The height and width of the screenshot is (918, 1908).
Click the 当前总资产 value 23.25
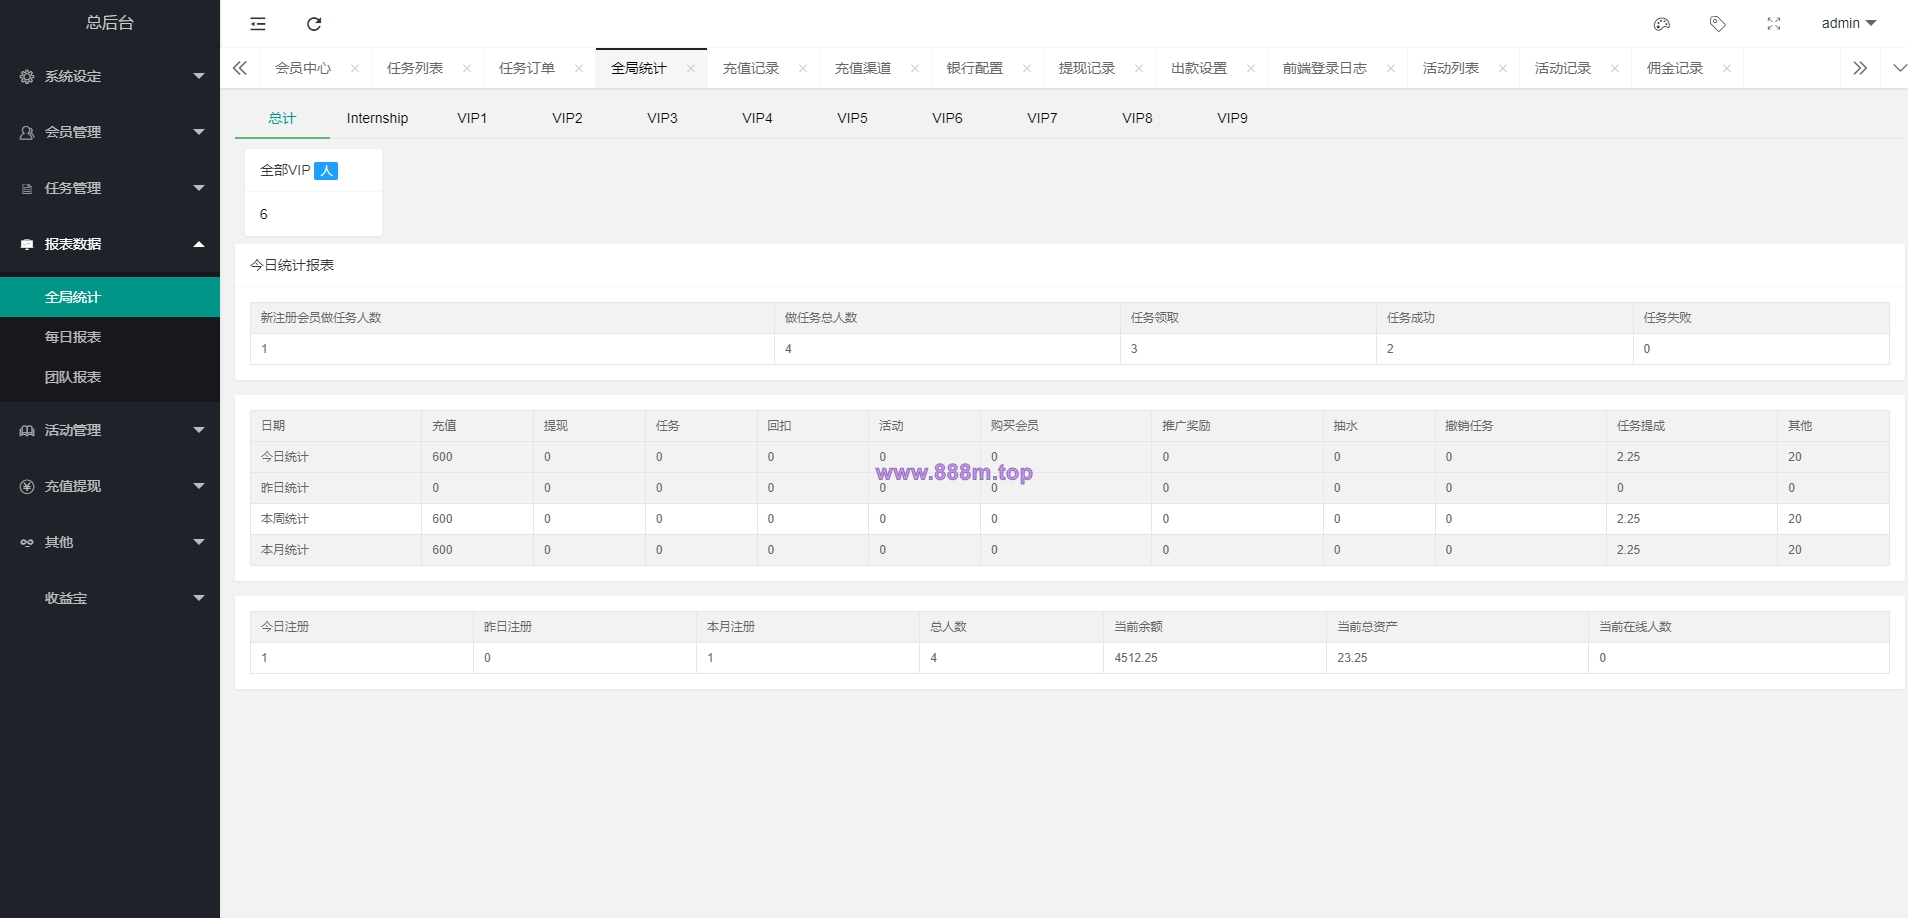point(1352,658)
